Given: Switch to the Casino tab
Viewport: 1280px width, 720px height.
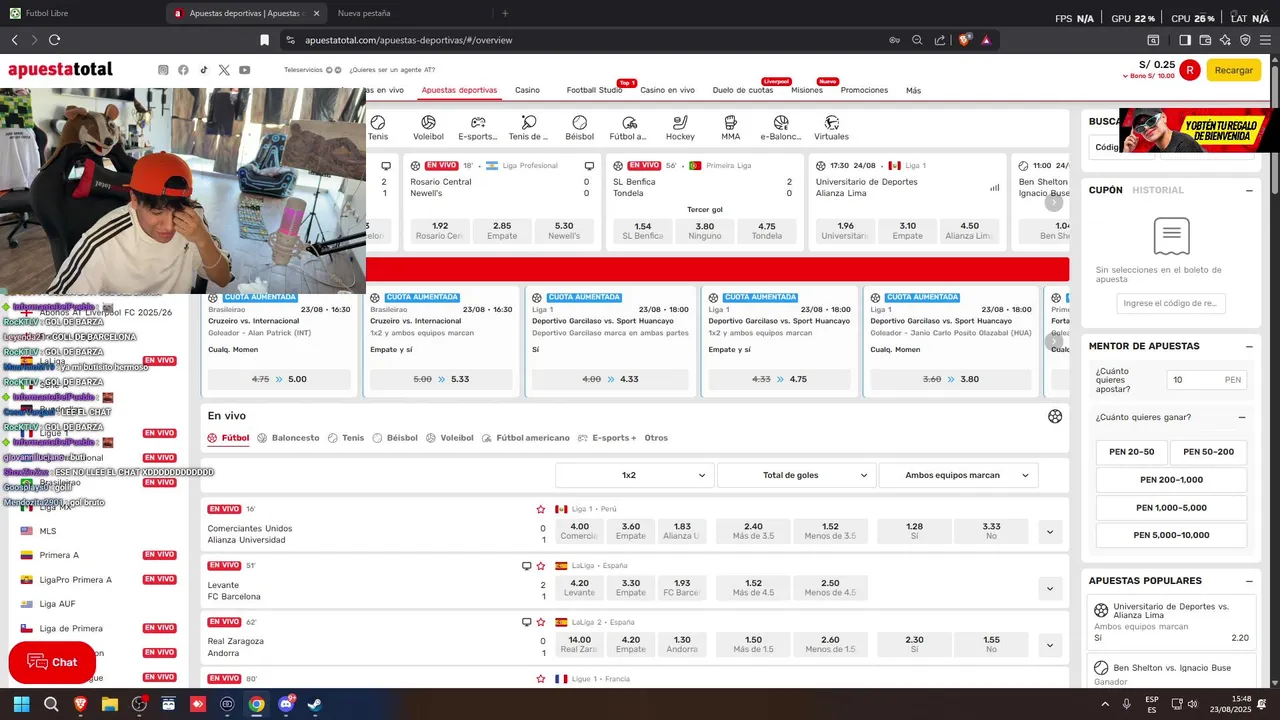Looking at the screenshot, I should (527, 90).
